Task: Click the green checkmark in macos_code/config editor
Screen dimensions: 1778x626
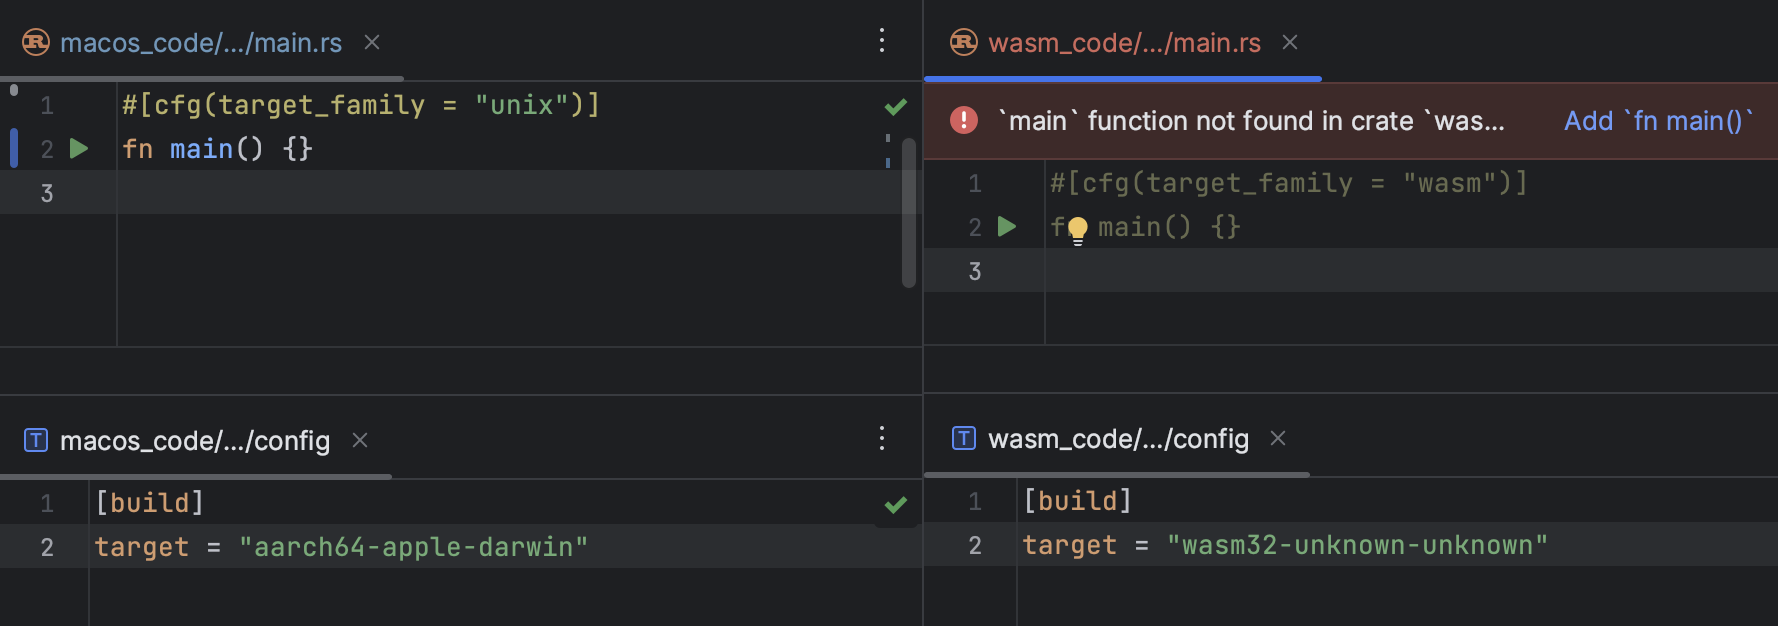Action: (895, 503)
